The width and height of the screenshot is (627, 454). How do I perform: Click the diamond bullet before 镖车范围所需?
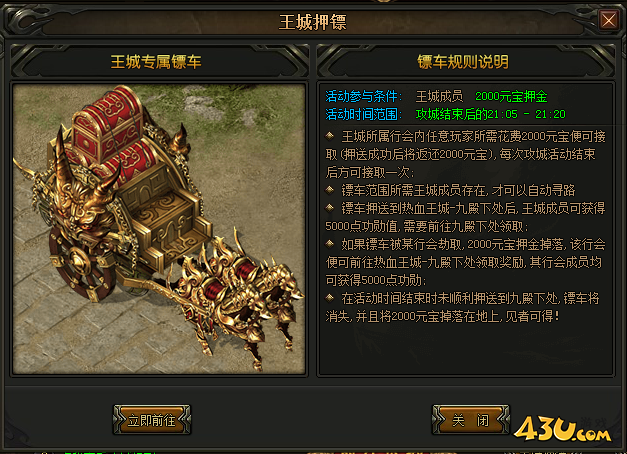[x=329, y=190]
